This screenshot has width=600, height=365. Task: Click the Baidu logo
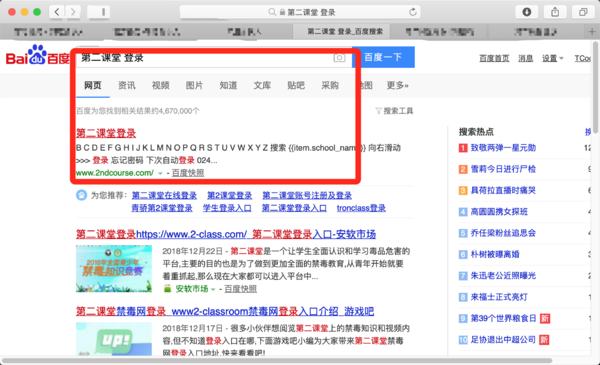(x=38, y=56)
